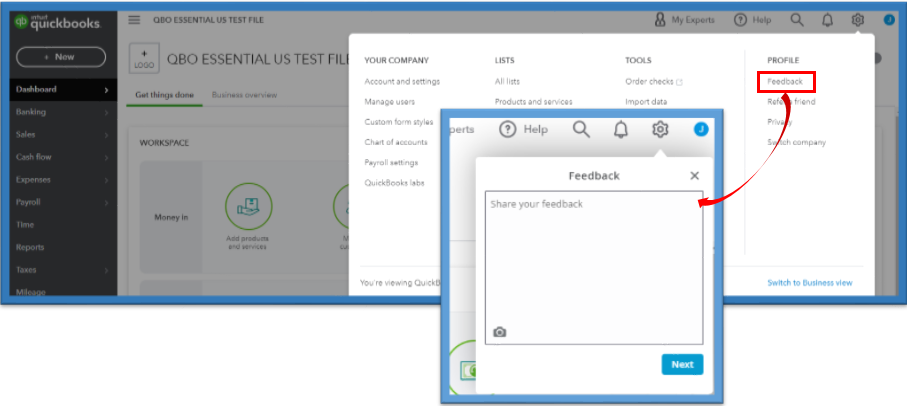Click Switch to Business view link

(810, 283)
